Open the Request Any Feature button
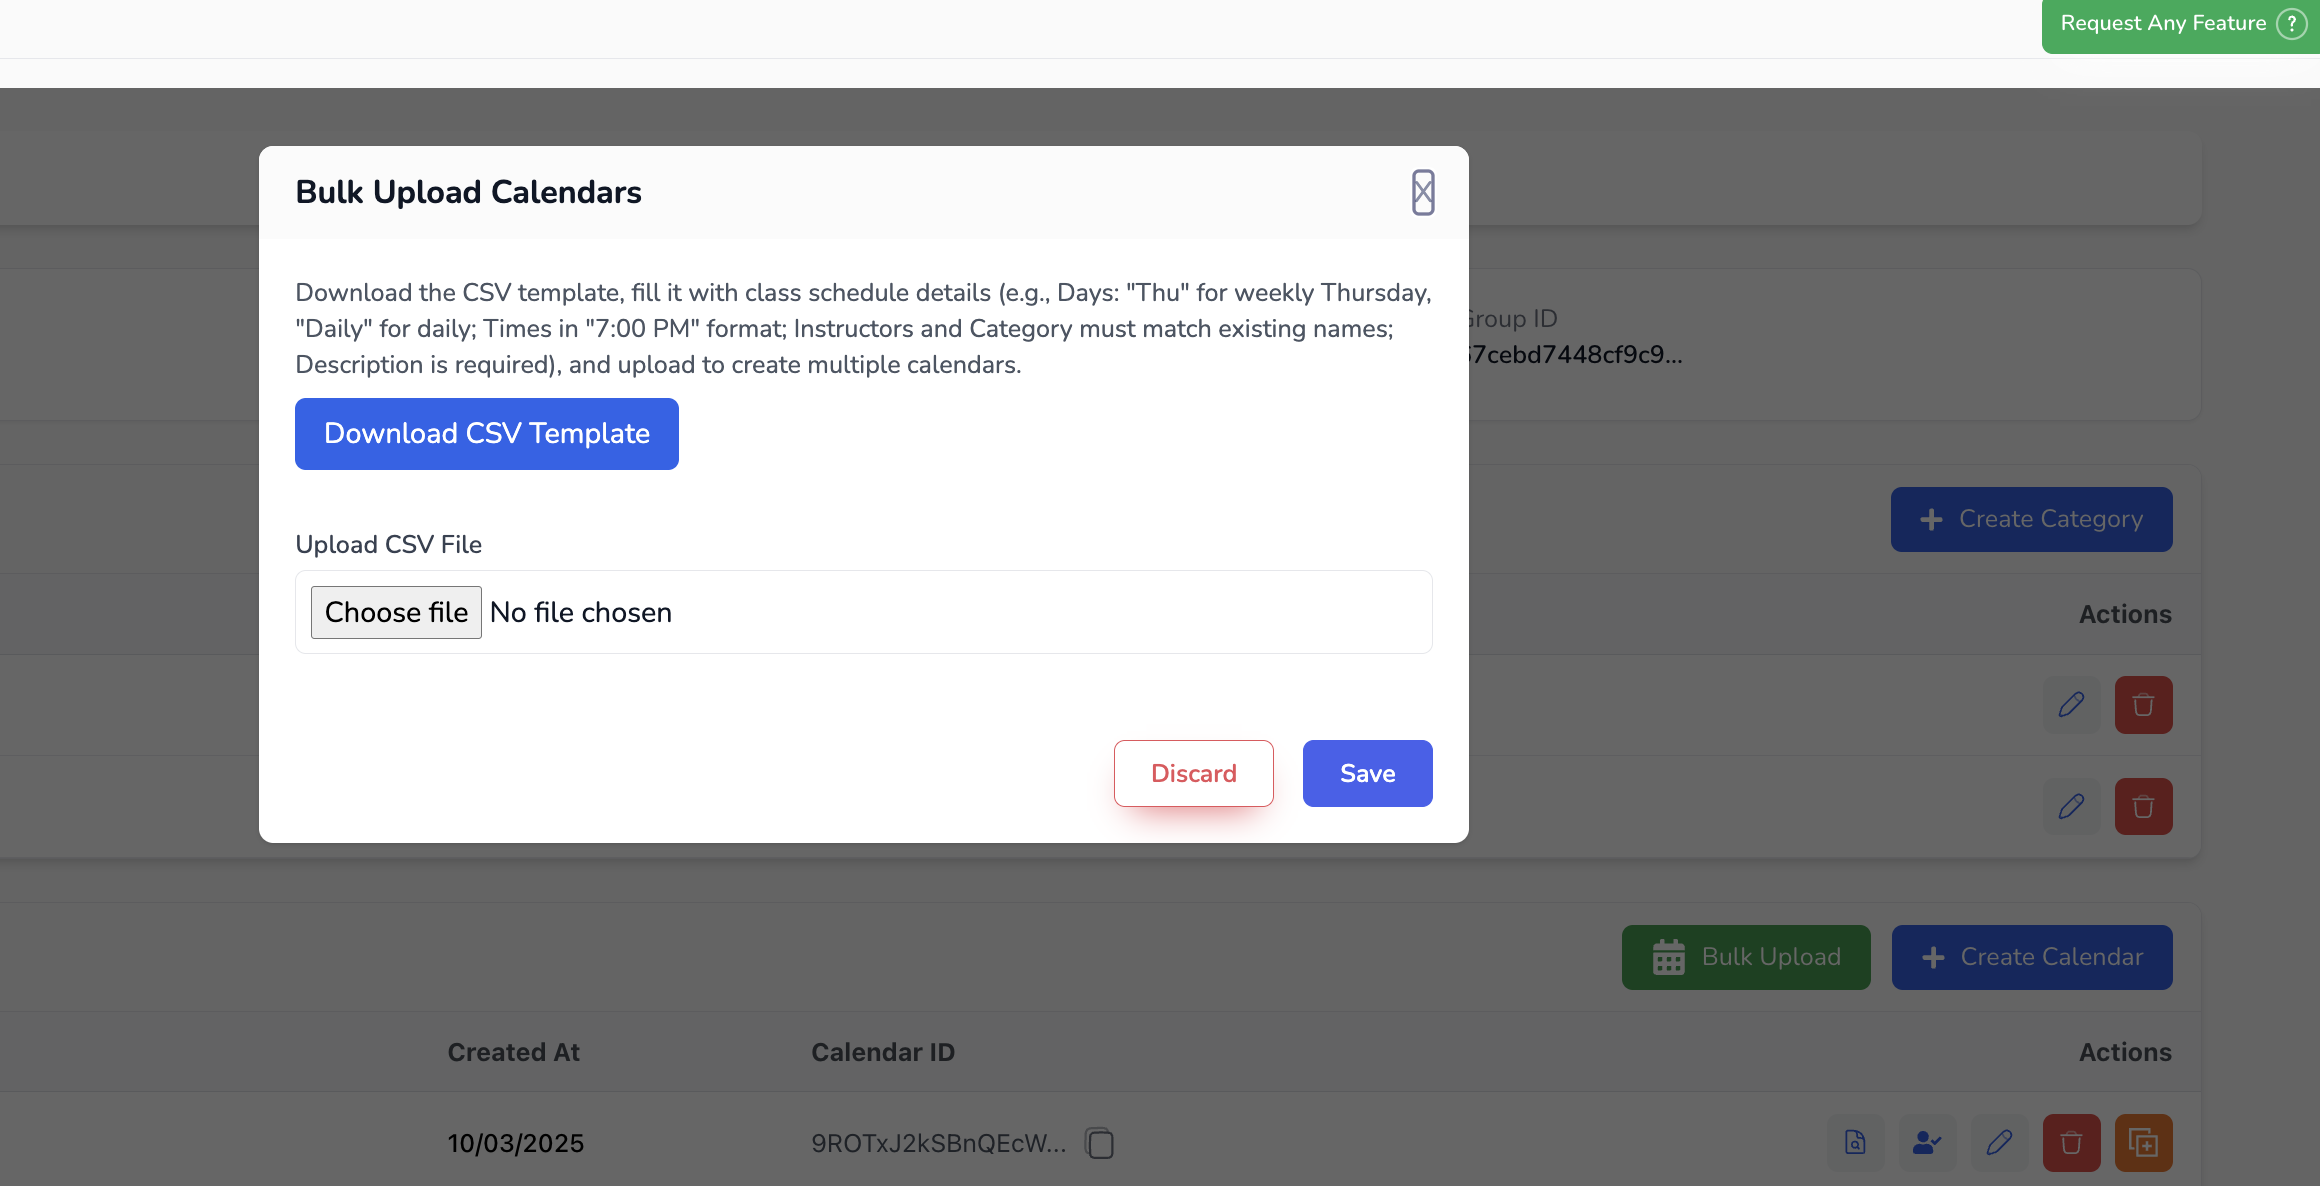This screenshot has height=1186, width=2320. [2180, 24]
